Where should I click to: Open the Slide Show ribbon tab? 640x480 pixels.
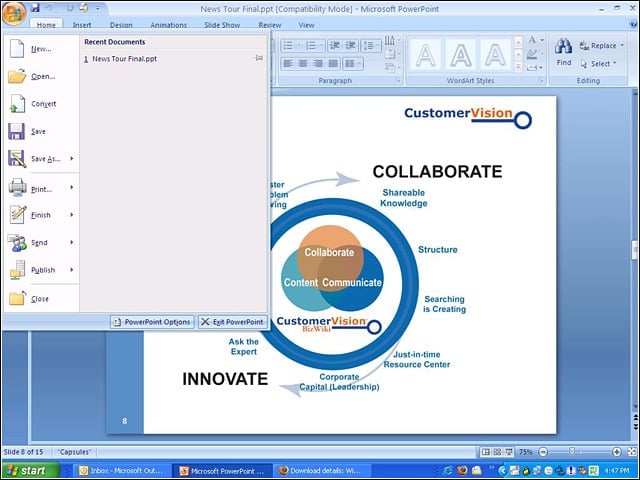tap(222, 25)
